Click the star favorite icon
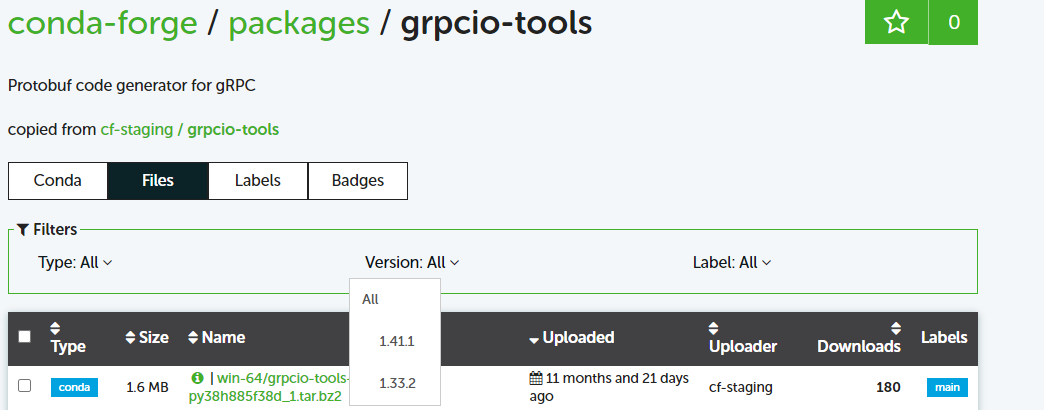1044x410 pixels. pyautogui.click(x=896, y=22)
